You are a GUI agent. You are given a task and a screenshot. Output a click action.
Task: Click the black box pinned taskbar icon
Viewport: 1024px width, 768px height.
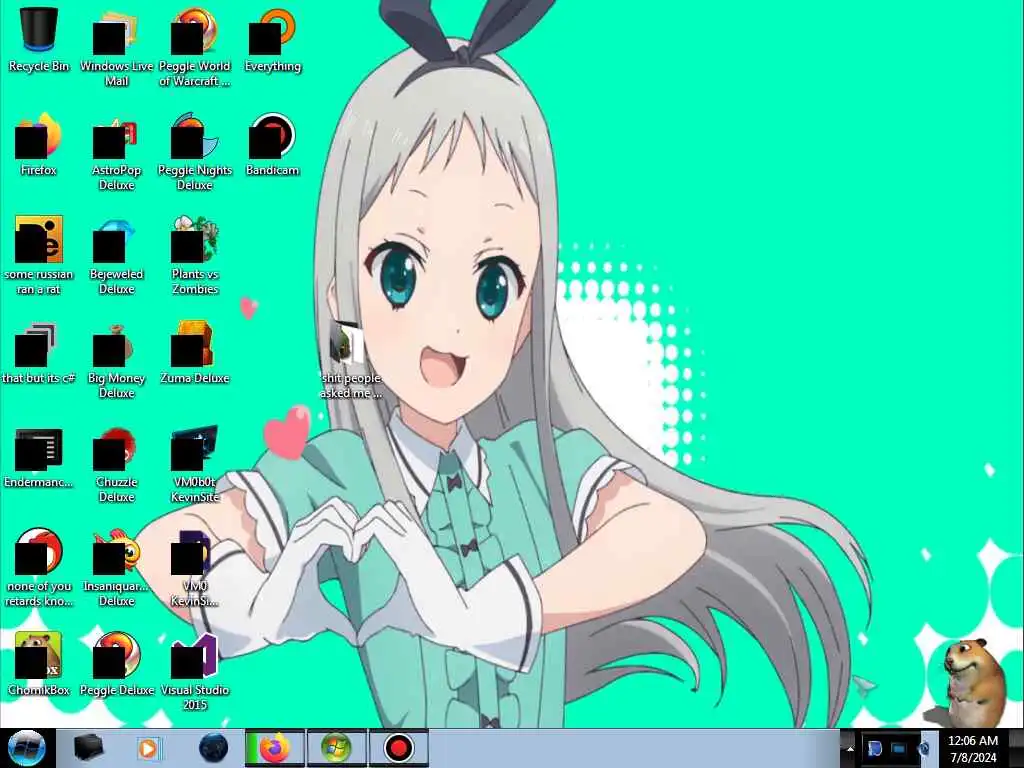point(88,748)
